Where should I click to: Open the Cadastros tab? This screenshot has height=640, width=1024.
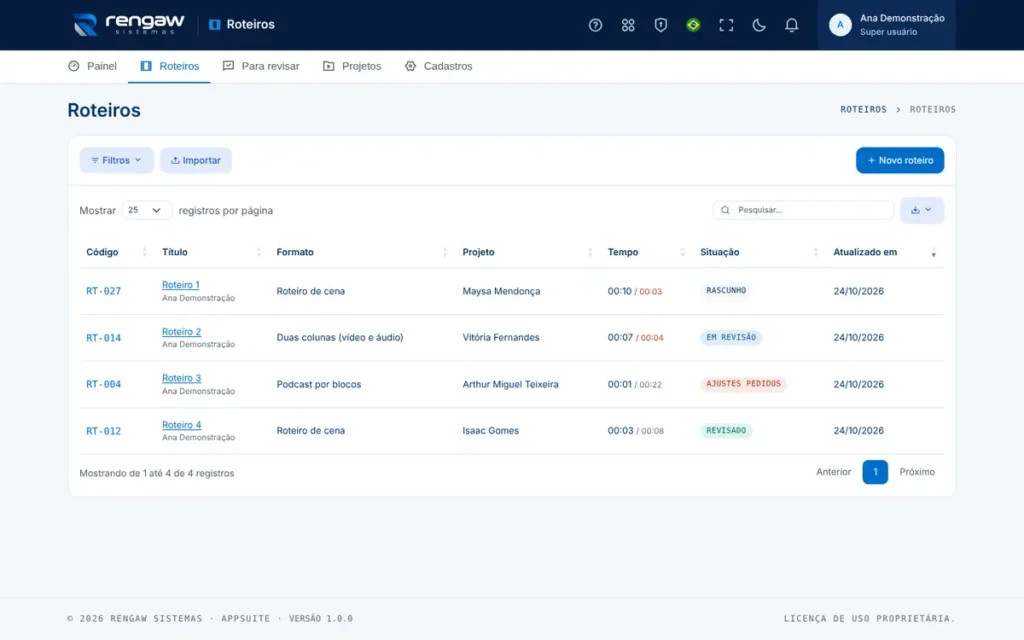(438, 66)
